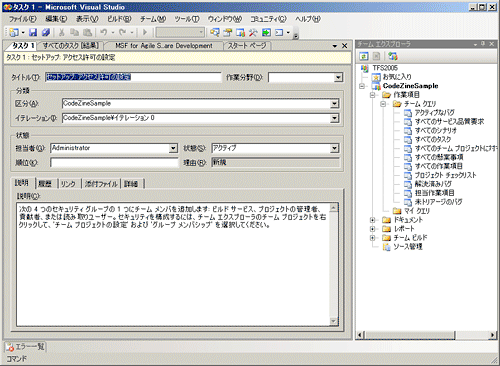Click the タイトル text input field
Screen dimensions: 500x366
tap(133, 77)
